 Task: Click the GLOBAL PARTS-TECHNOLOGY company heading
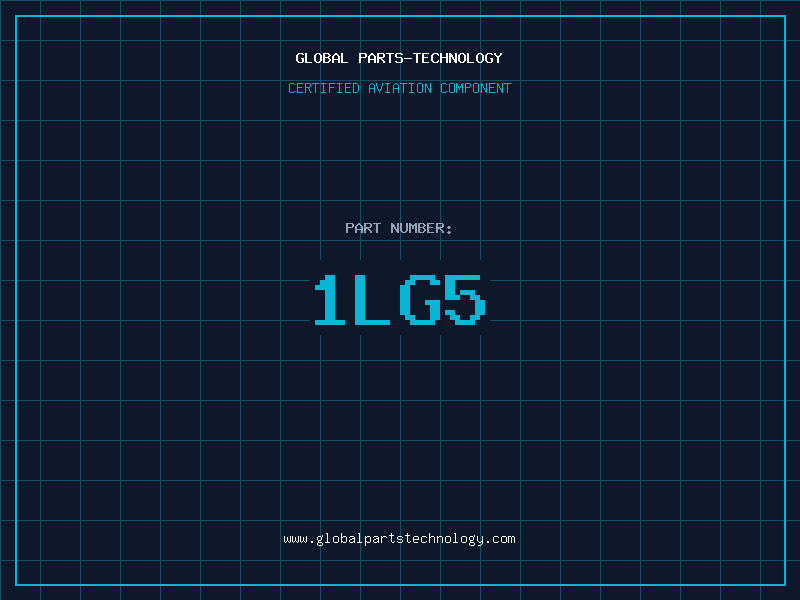pos(399,58)
